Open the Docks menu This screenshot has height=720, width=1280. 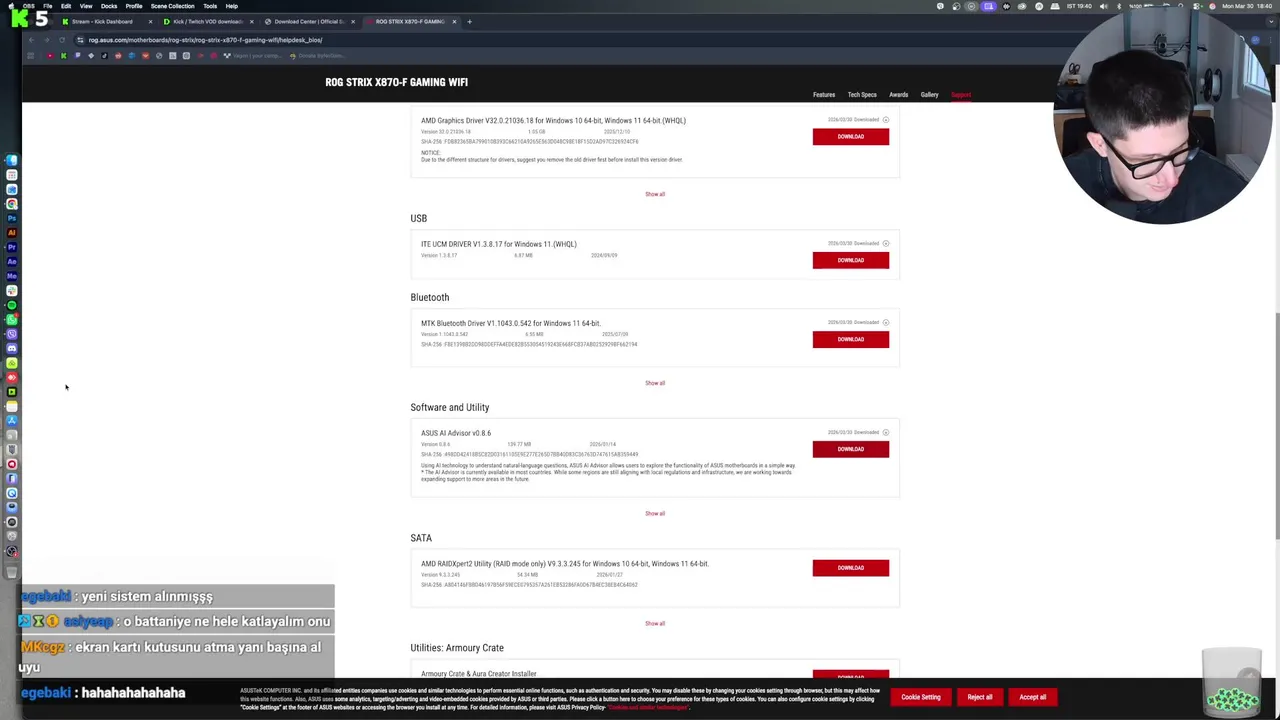(109, 6)
